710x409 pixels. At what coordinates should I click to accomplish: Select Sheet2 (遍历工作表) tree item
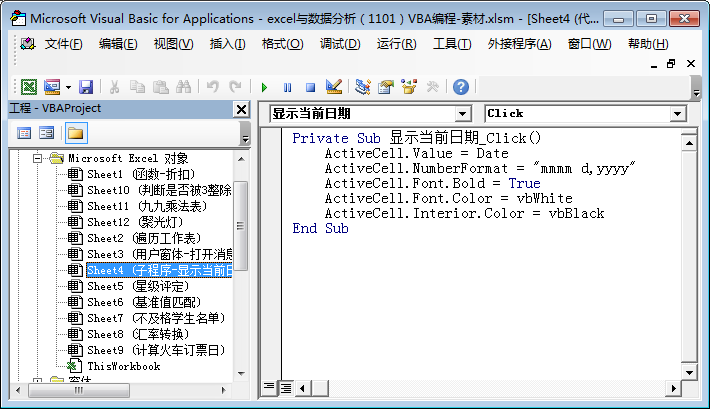(x=144, y=238)
